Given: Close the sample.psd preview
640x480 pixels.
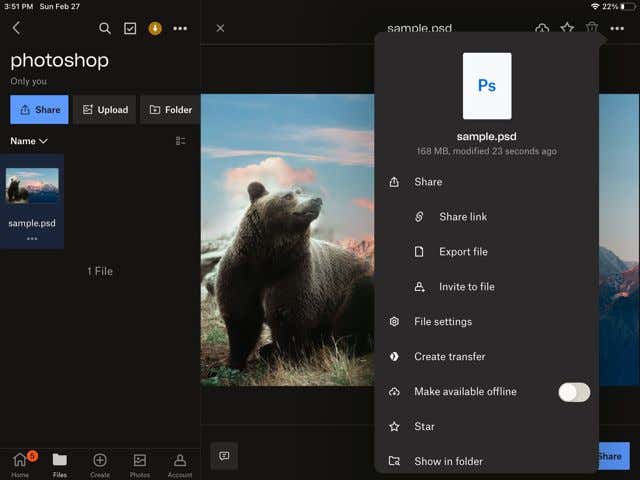Looking at the screenshot, I should click(x=220, y=28).
